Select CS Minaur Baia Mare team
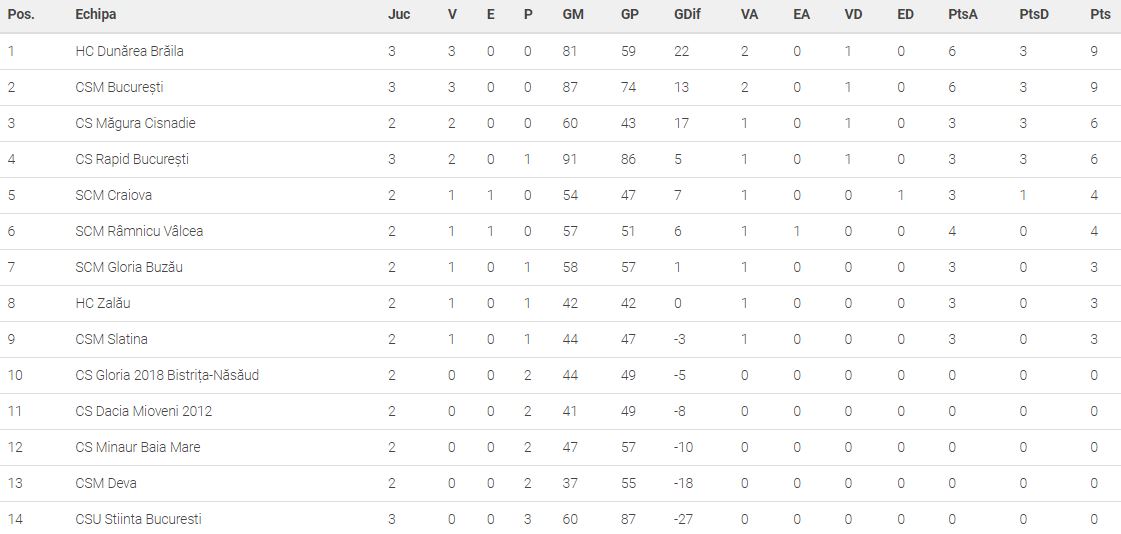The image size is (1121, 534). pos(137,447)
